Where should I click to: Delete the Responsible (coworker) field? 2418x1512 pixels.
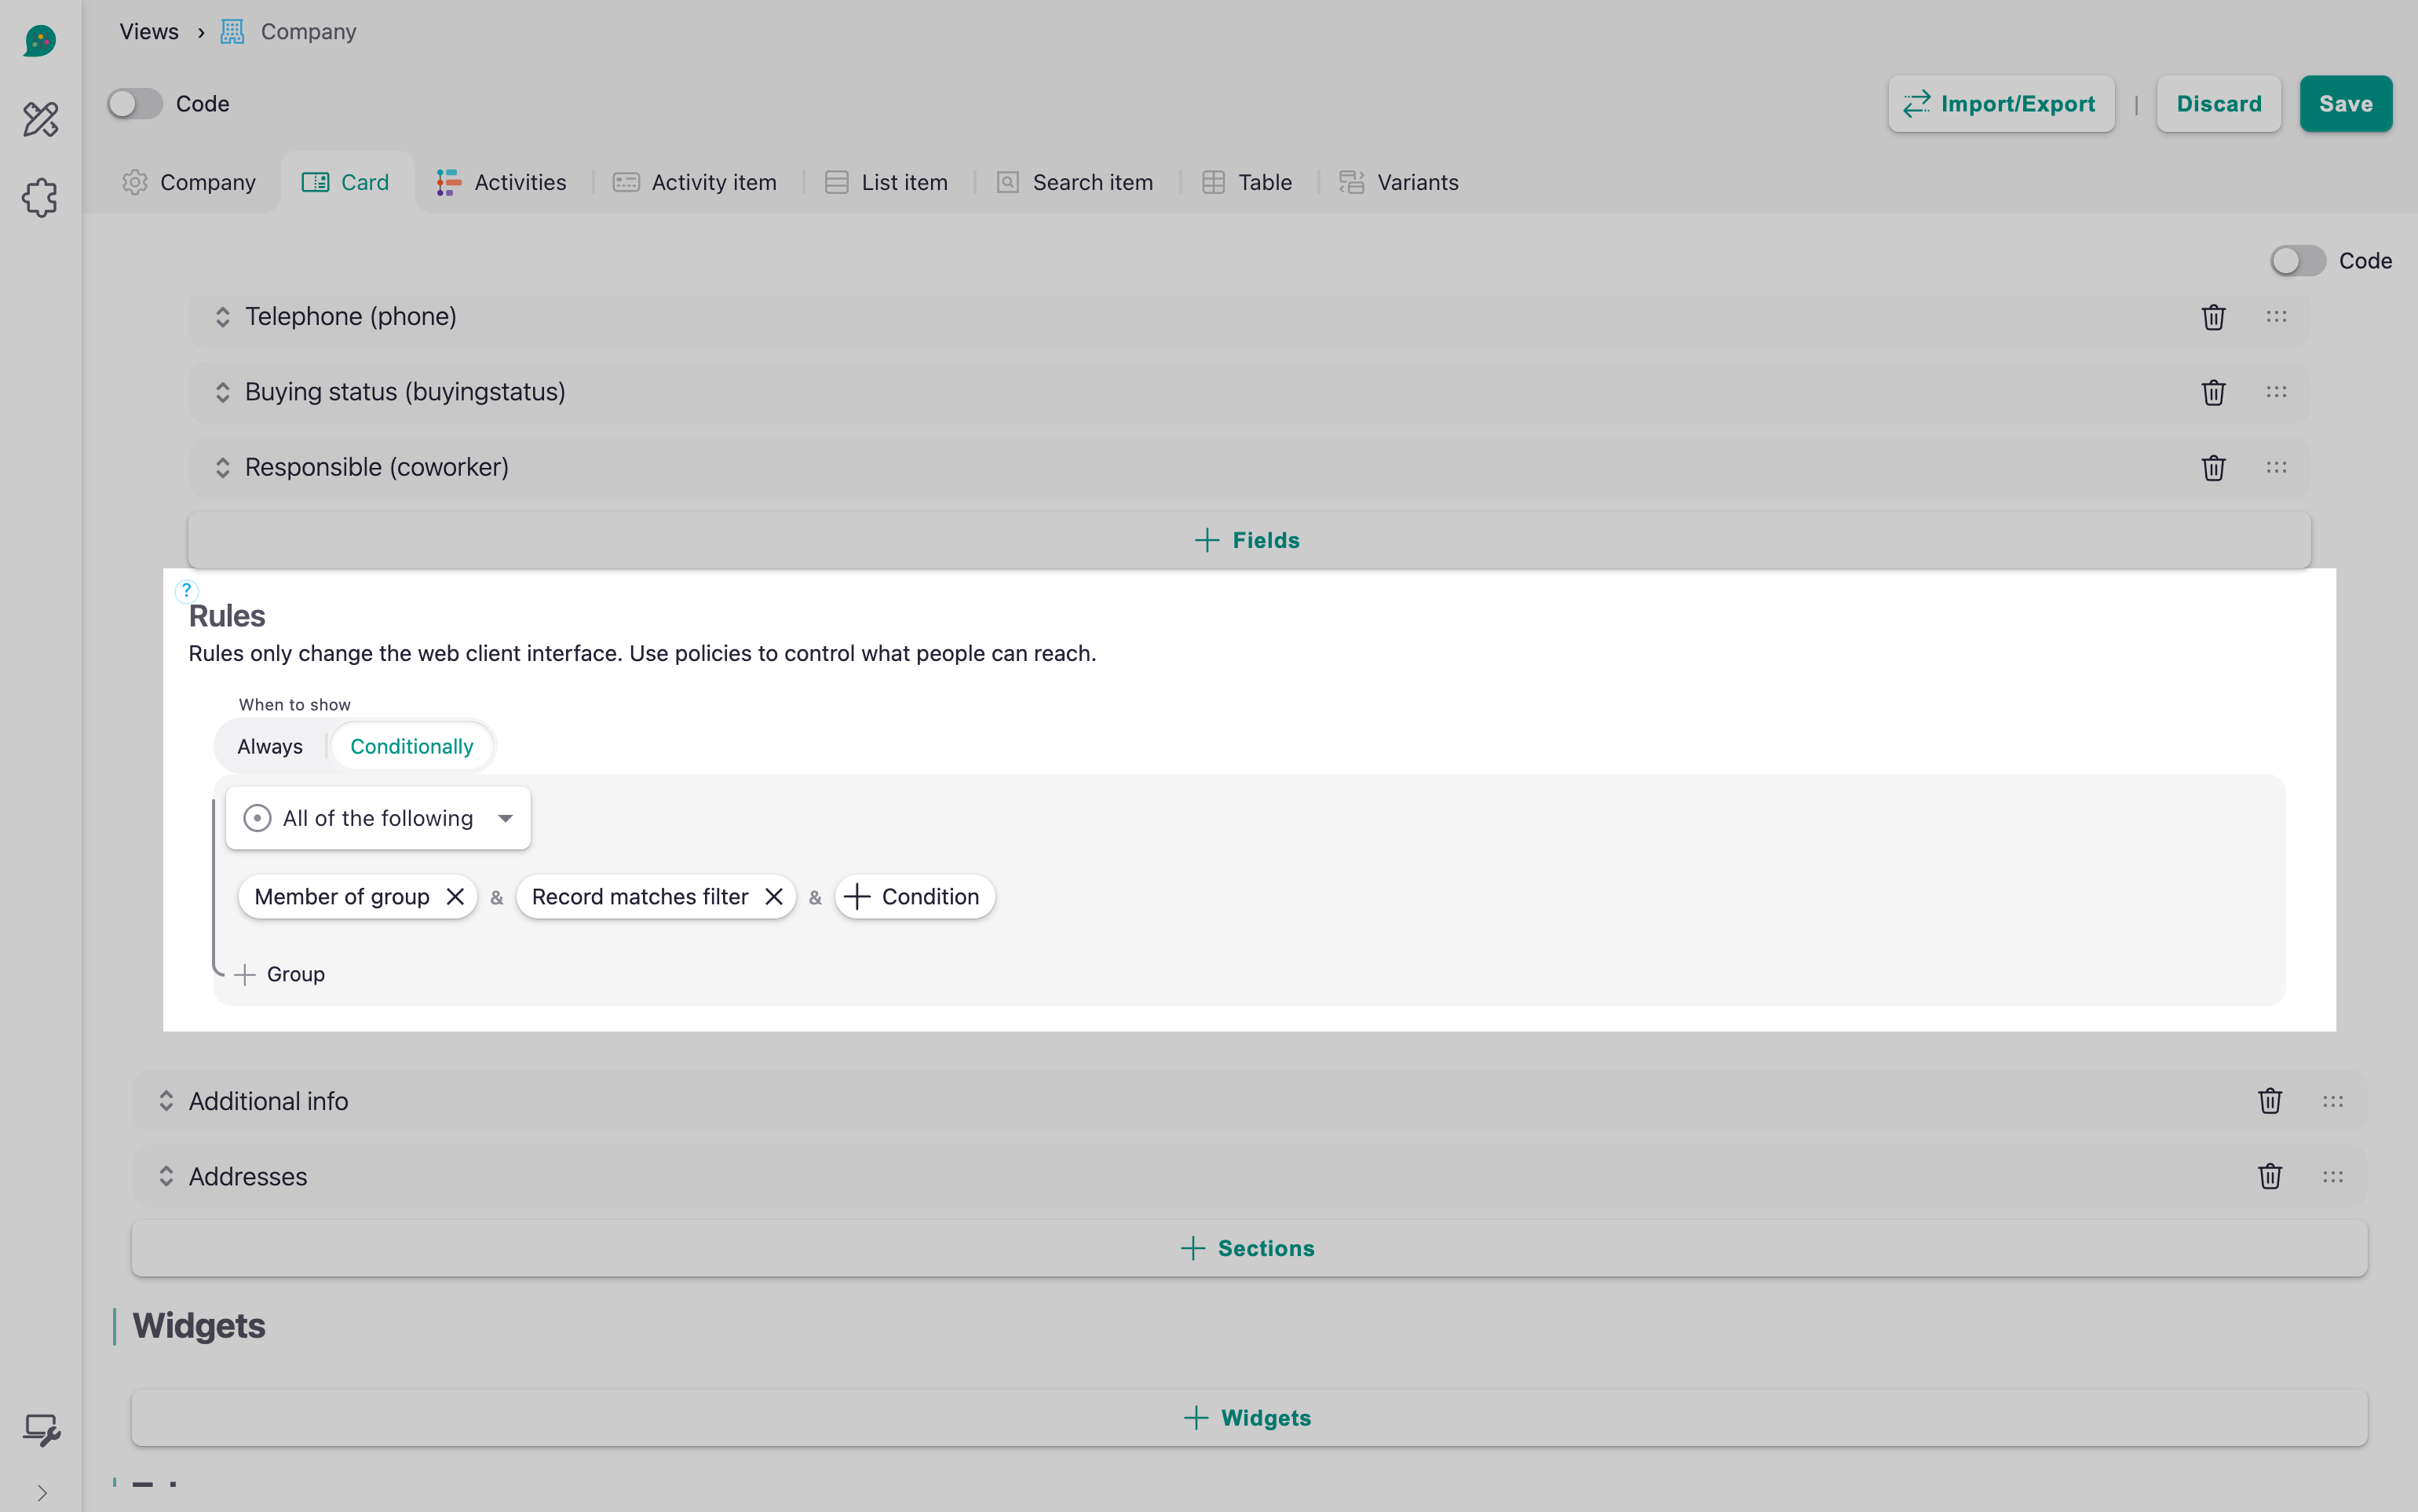tap(2213, 467)
